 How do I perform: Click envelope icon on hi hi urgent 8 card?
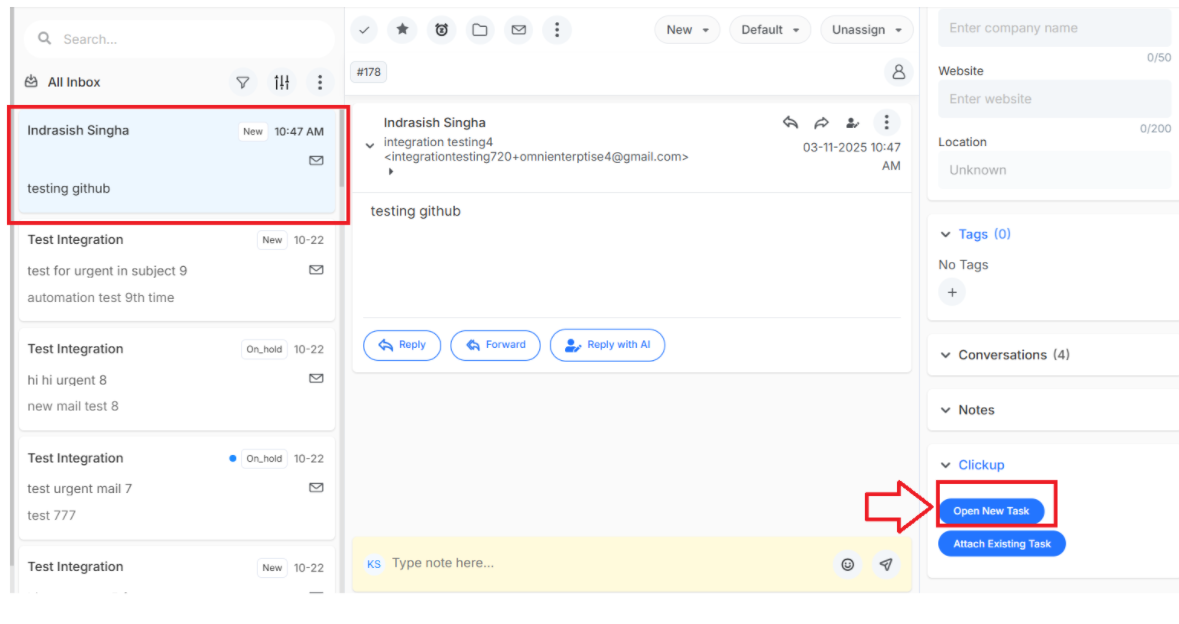tap(317, 378)
